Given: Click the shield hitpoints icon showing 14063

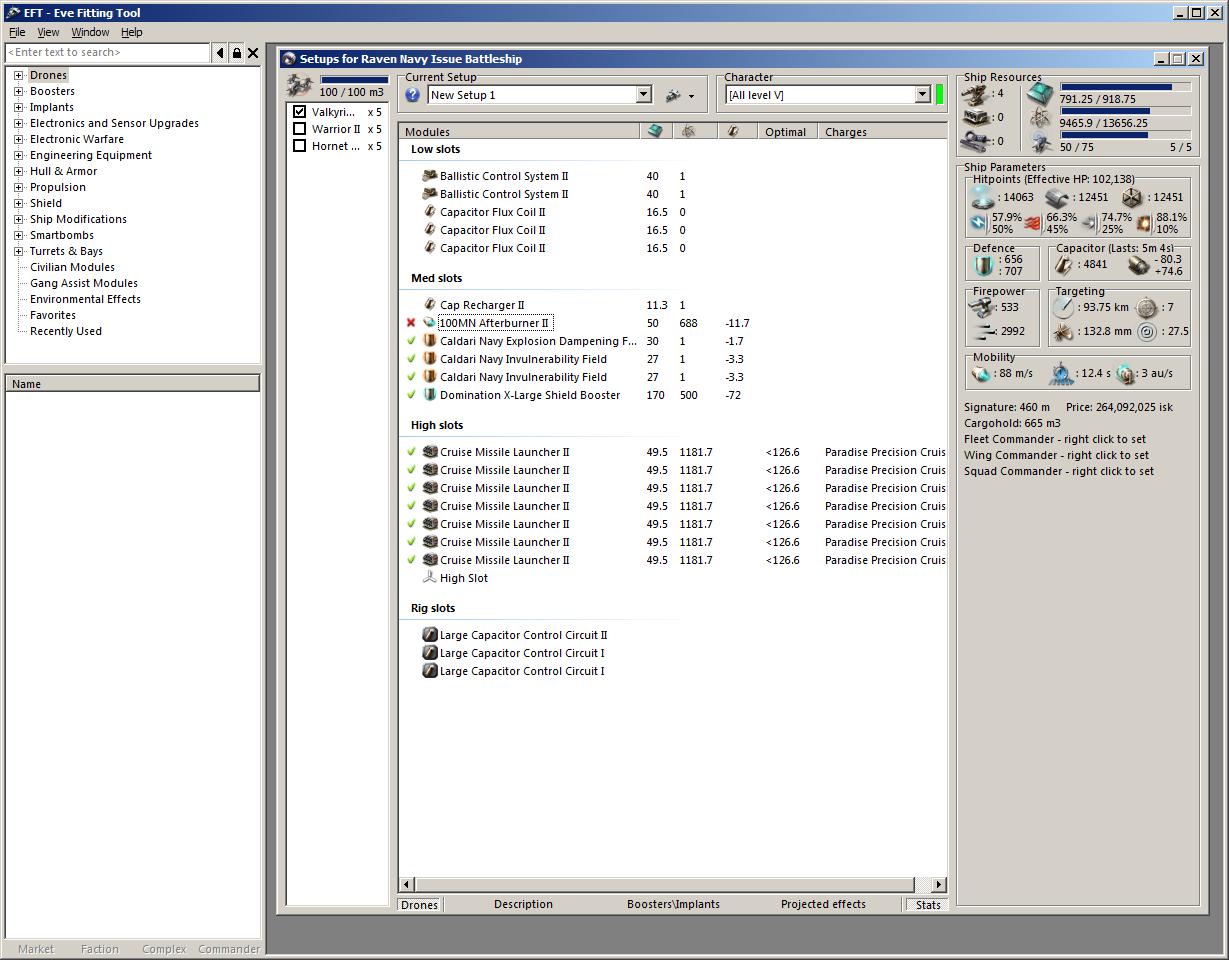Looking at the screenshot, I should (984, 197).
